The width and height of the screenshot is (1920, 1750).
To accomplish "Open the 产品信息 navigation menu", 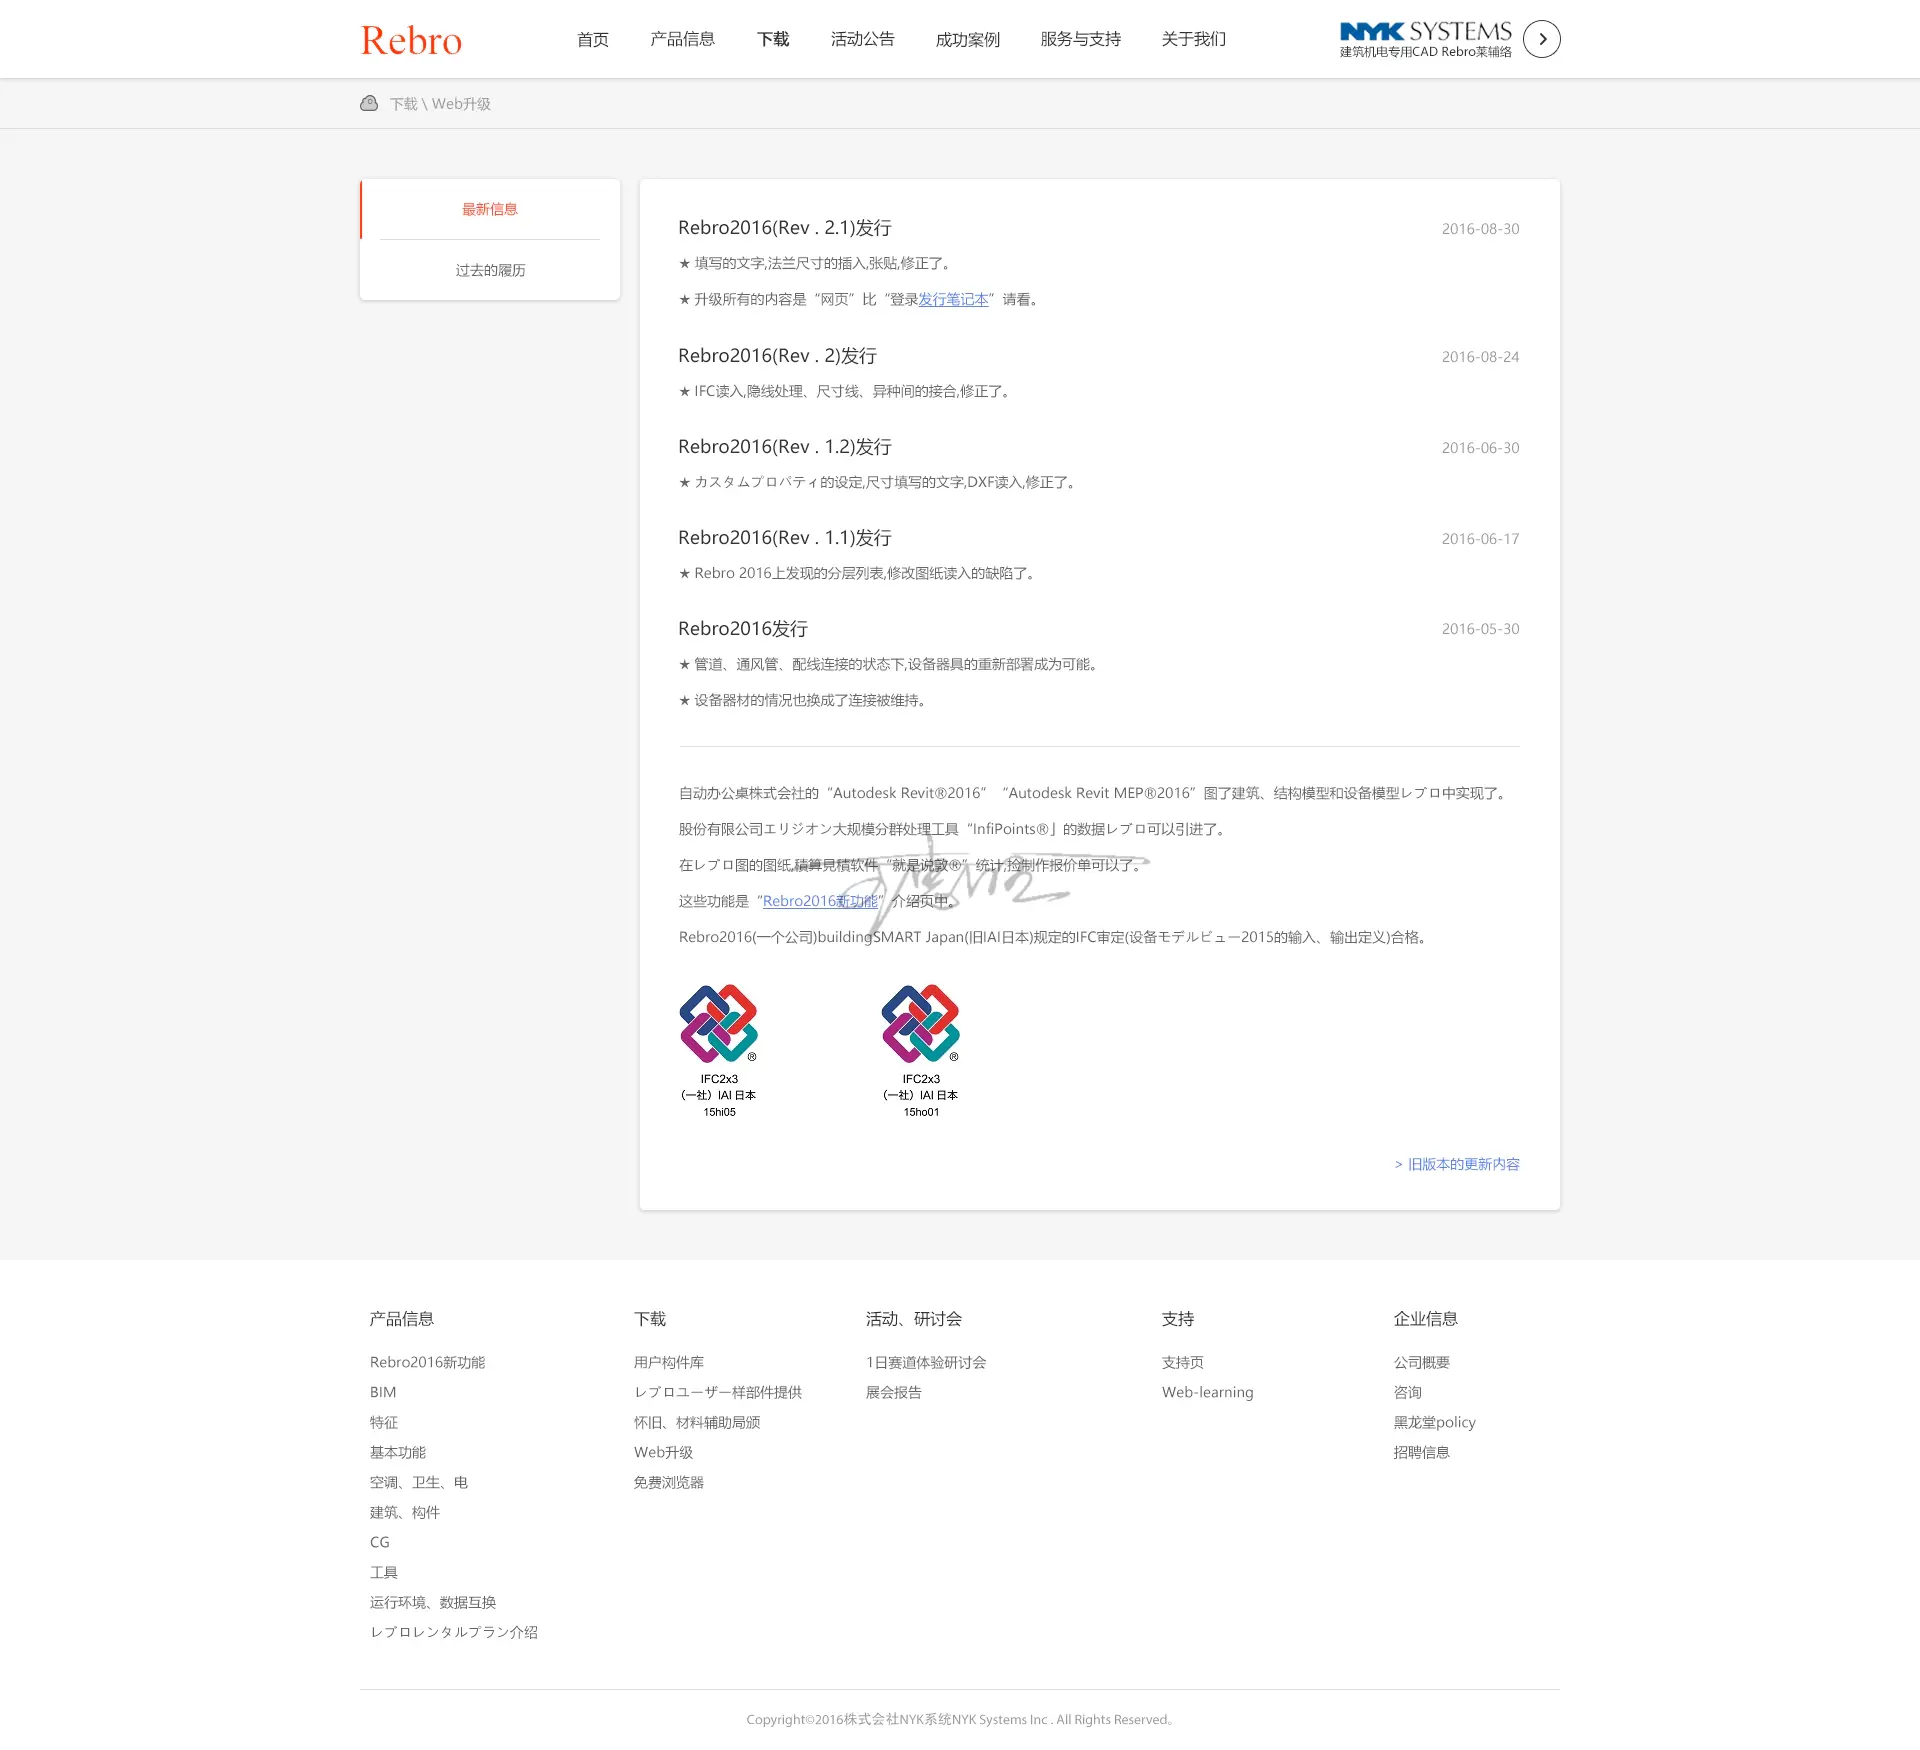I will pyautogui.click(x=683, y=39).
